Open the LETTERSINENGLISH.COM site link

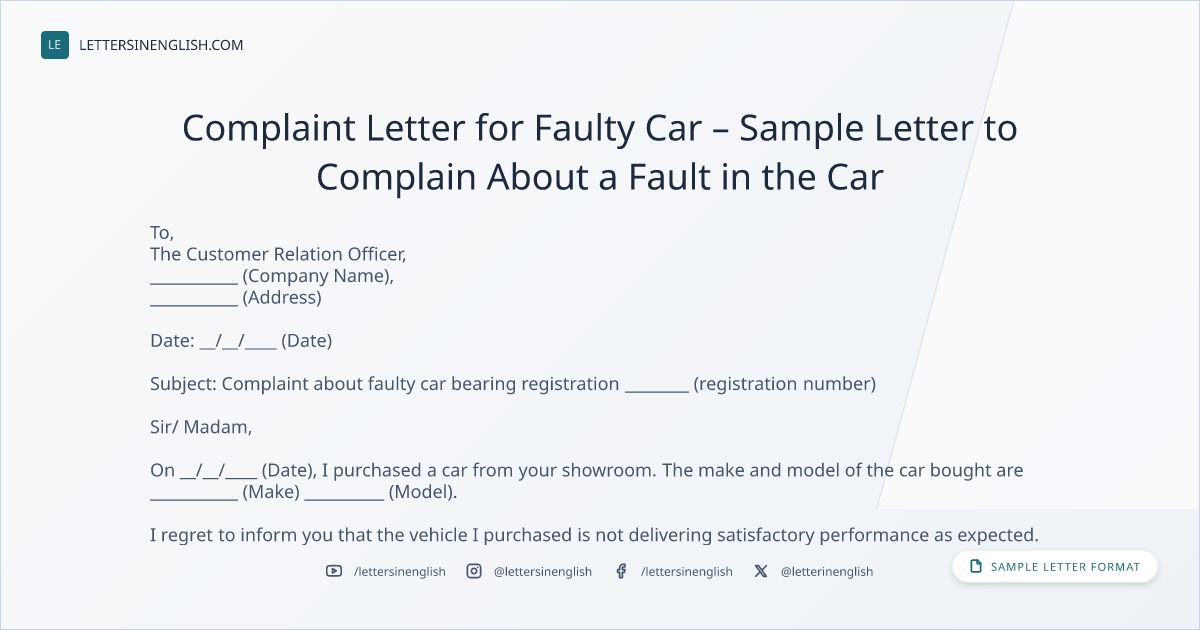click(161, 45)
